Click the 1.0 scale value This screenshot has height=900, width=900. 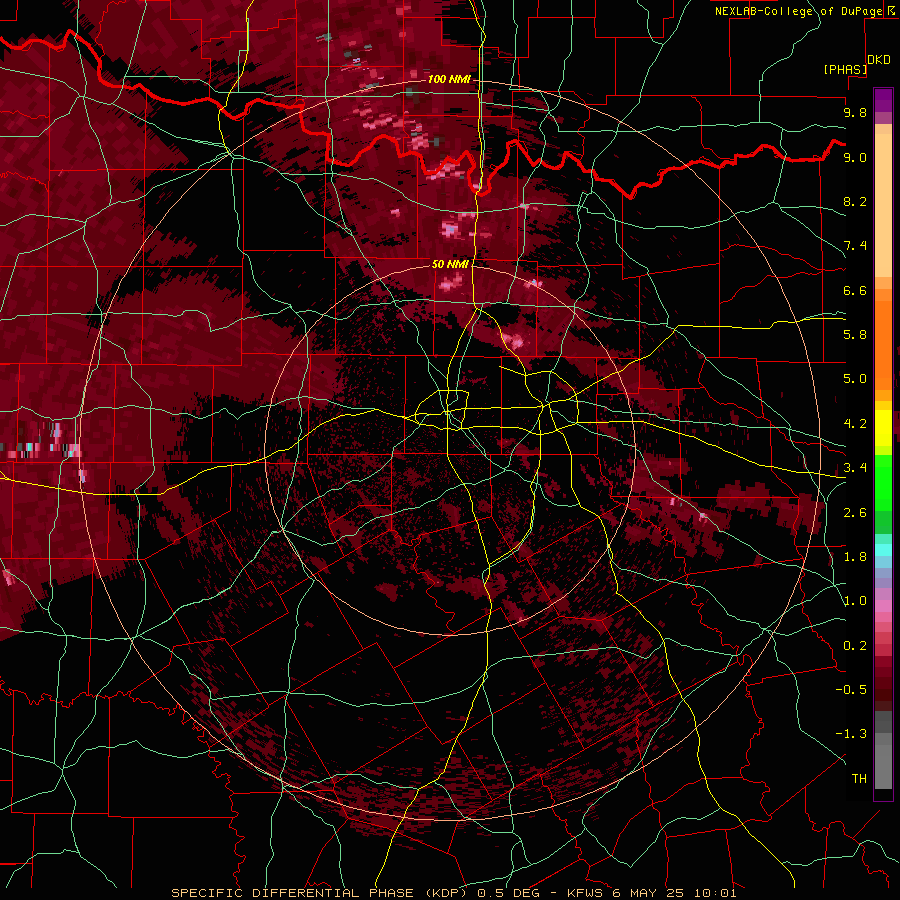[855, 601]
